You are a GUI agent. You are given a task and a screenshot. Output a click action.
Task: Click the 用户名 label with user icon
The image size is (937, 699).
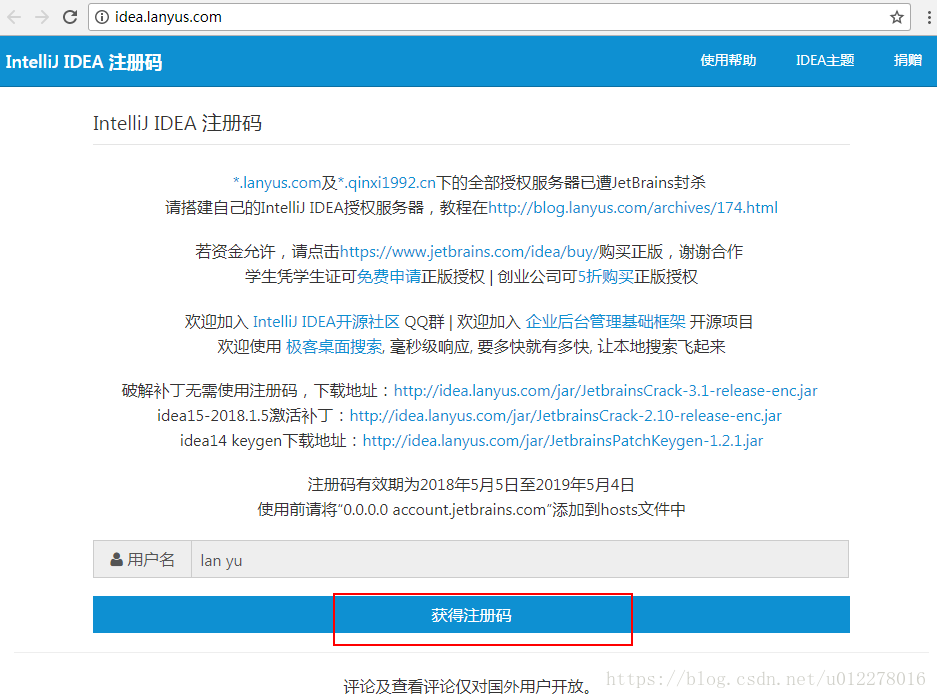(142, 559)
